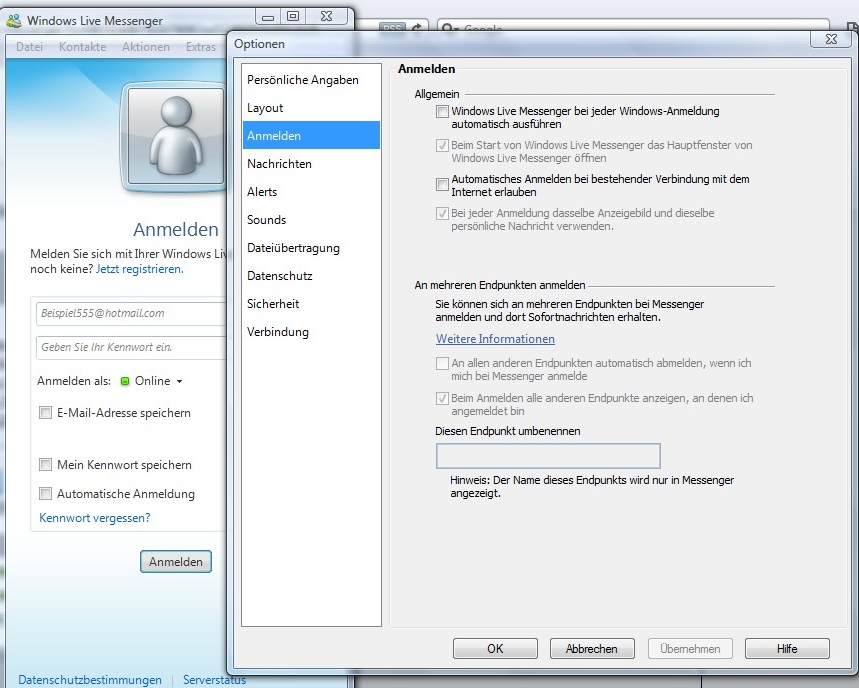Click the profile avatar picture
859x688 pixels.
pyautogui.click(x=175, y=136)
